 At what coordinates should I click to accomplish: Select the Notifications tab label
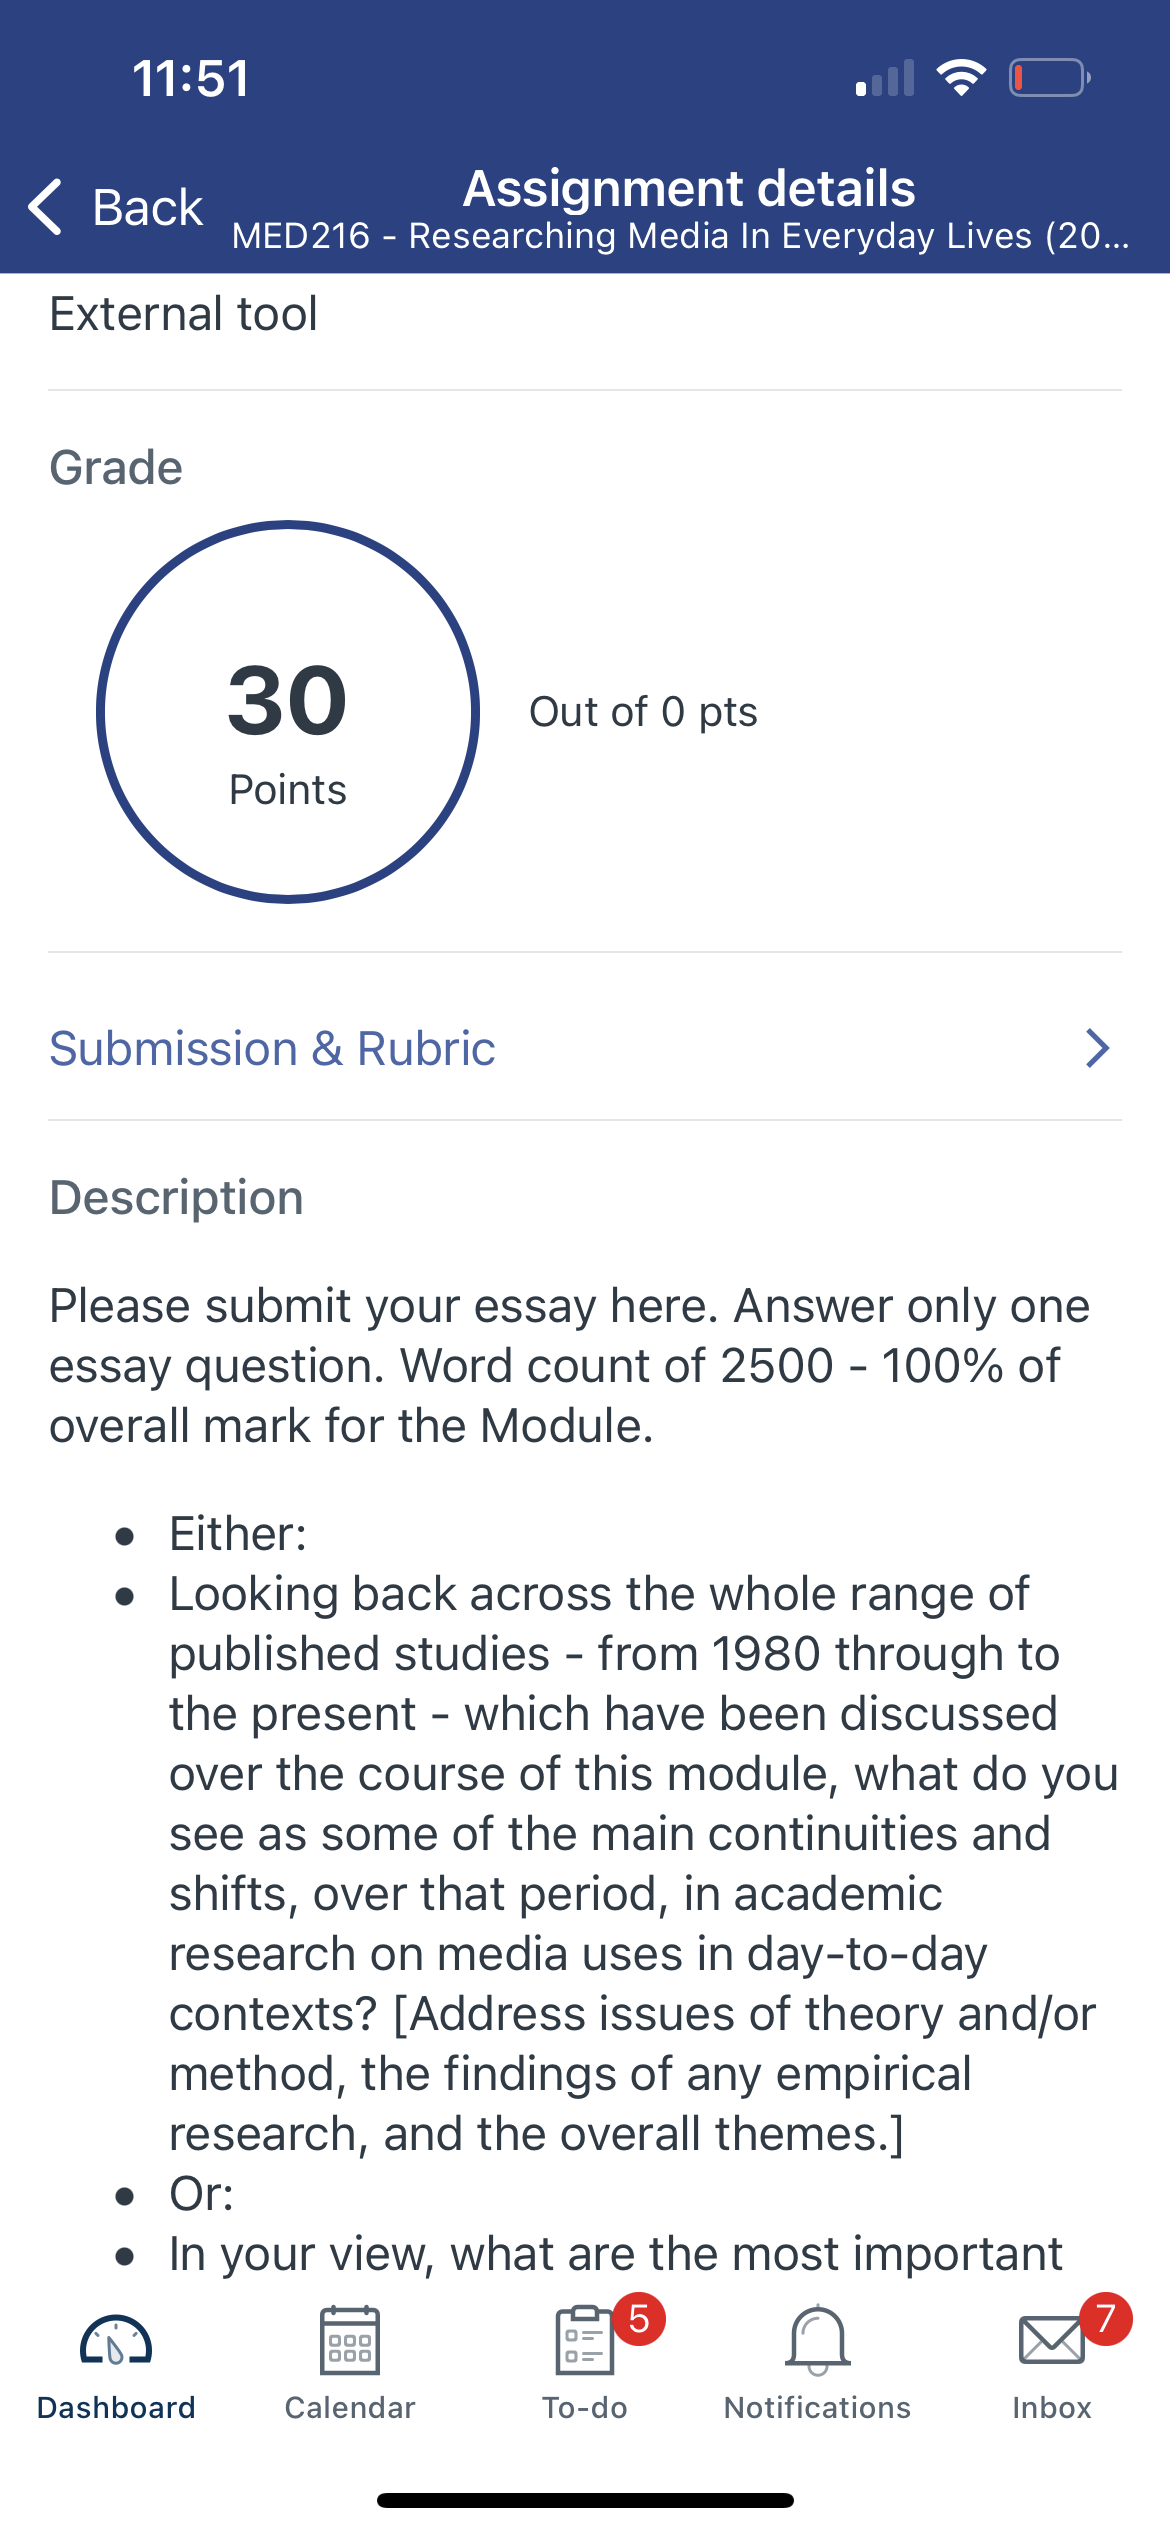pos(818,2407)
